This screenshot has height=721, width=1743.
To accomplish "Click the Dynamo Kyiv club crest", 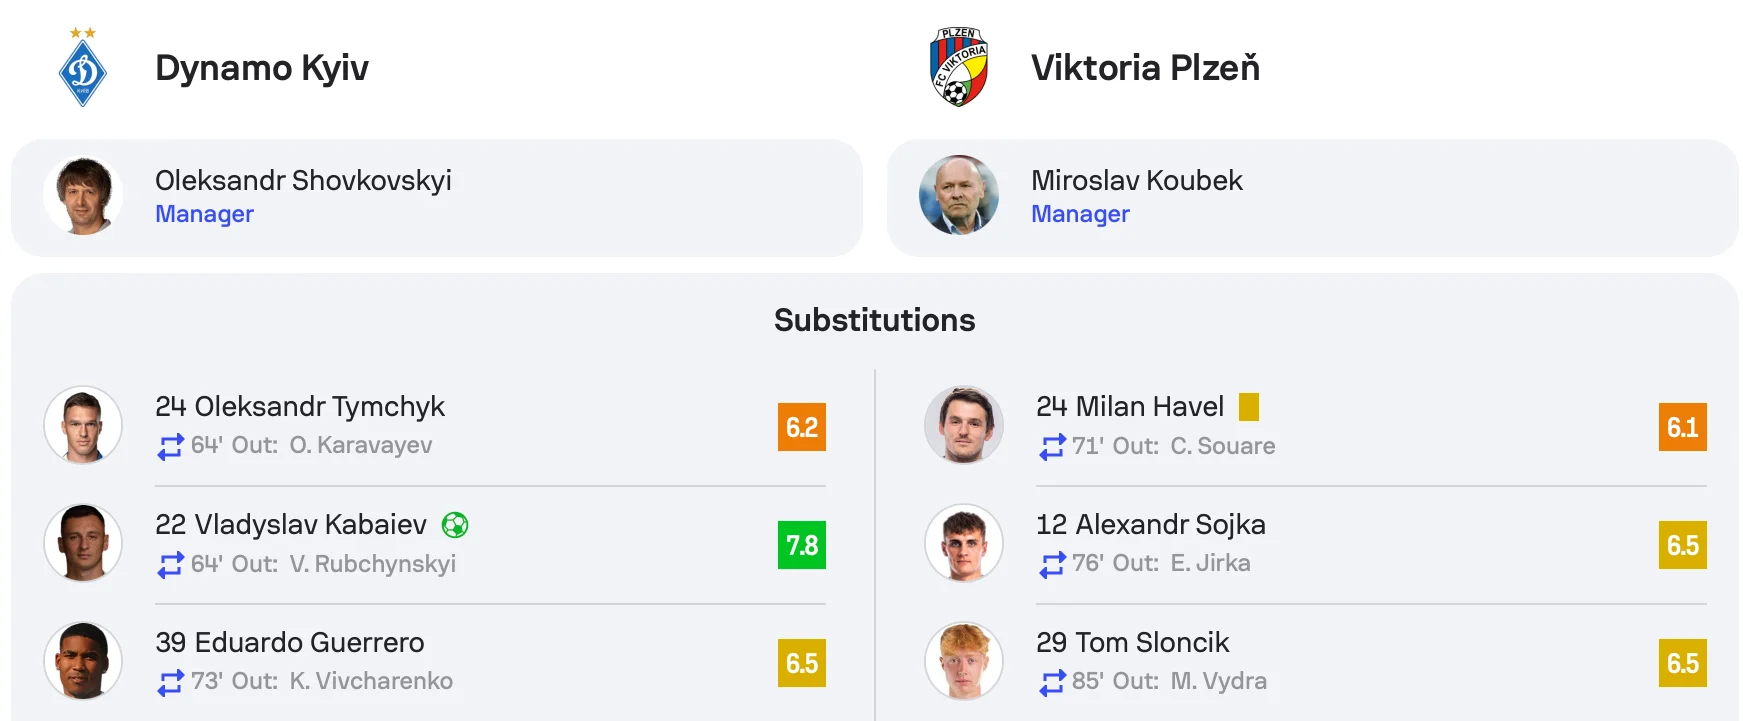I will (82, 68).
